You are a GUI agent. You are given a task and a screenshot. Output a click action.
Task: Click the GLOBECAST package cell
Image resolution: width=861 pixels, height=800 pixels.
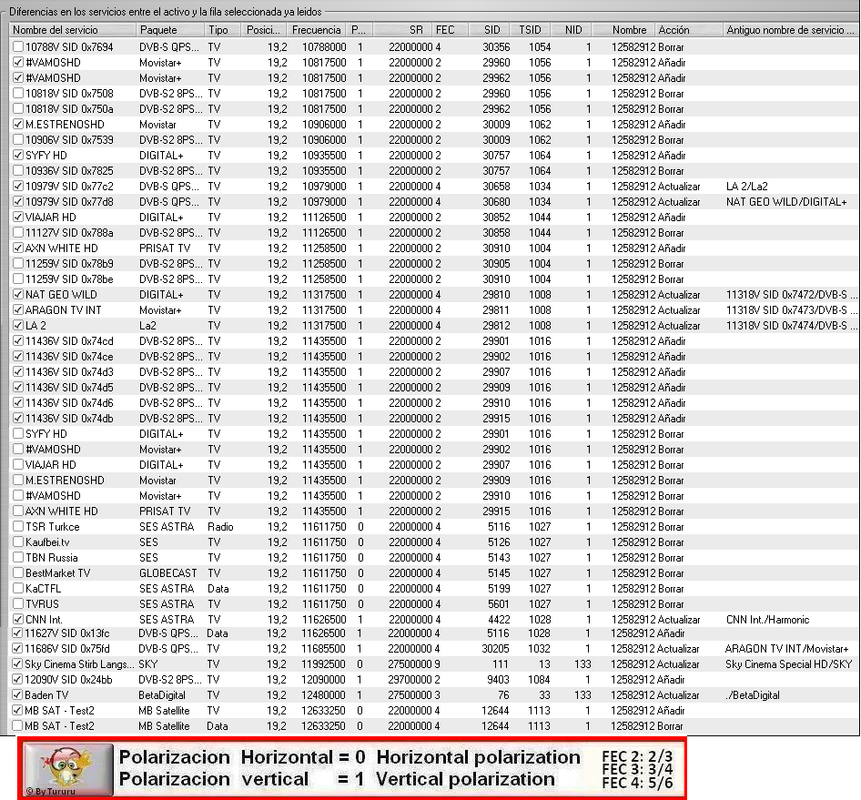(x=167, y=573)
